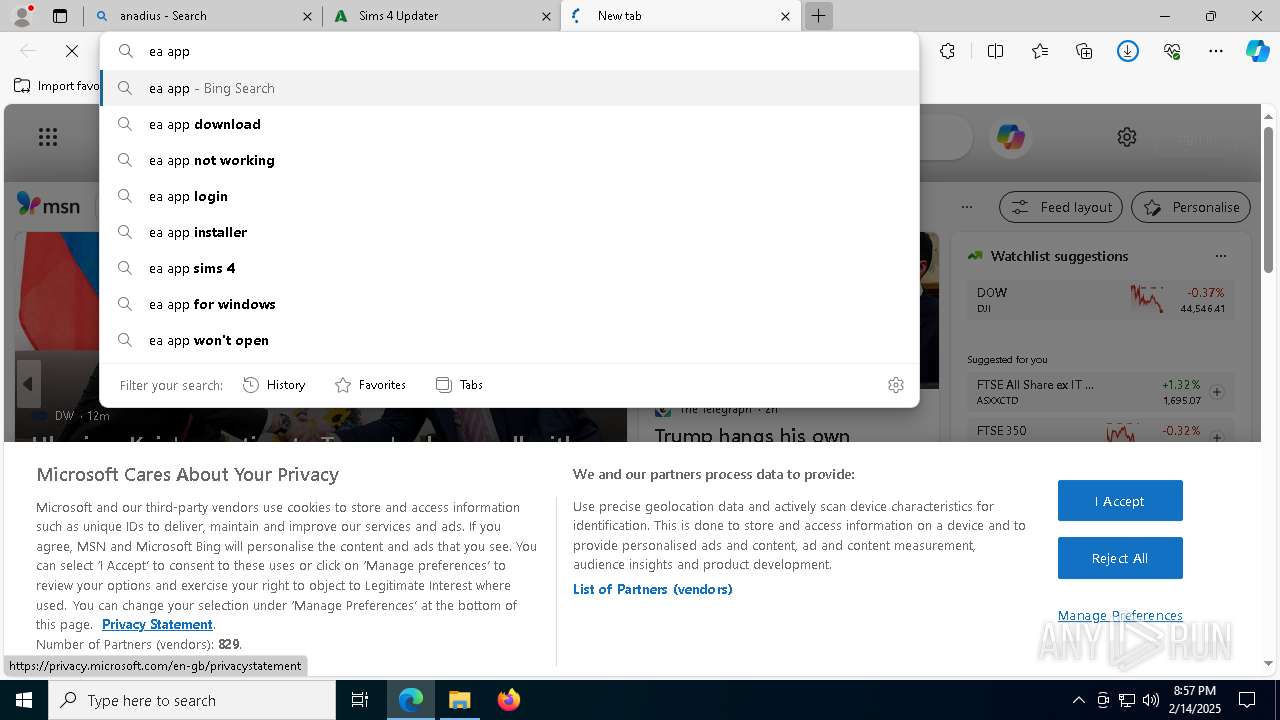Open the Settings and more menu
This screenshot has height=720, width=1280.
click(1216, 51)
